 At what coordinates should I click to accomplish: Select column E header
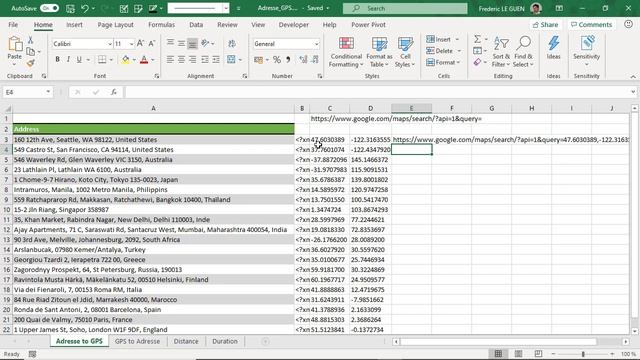(x=411, y=108)
